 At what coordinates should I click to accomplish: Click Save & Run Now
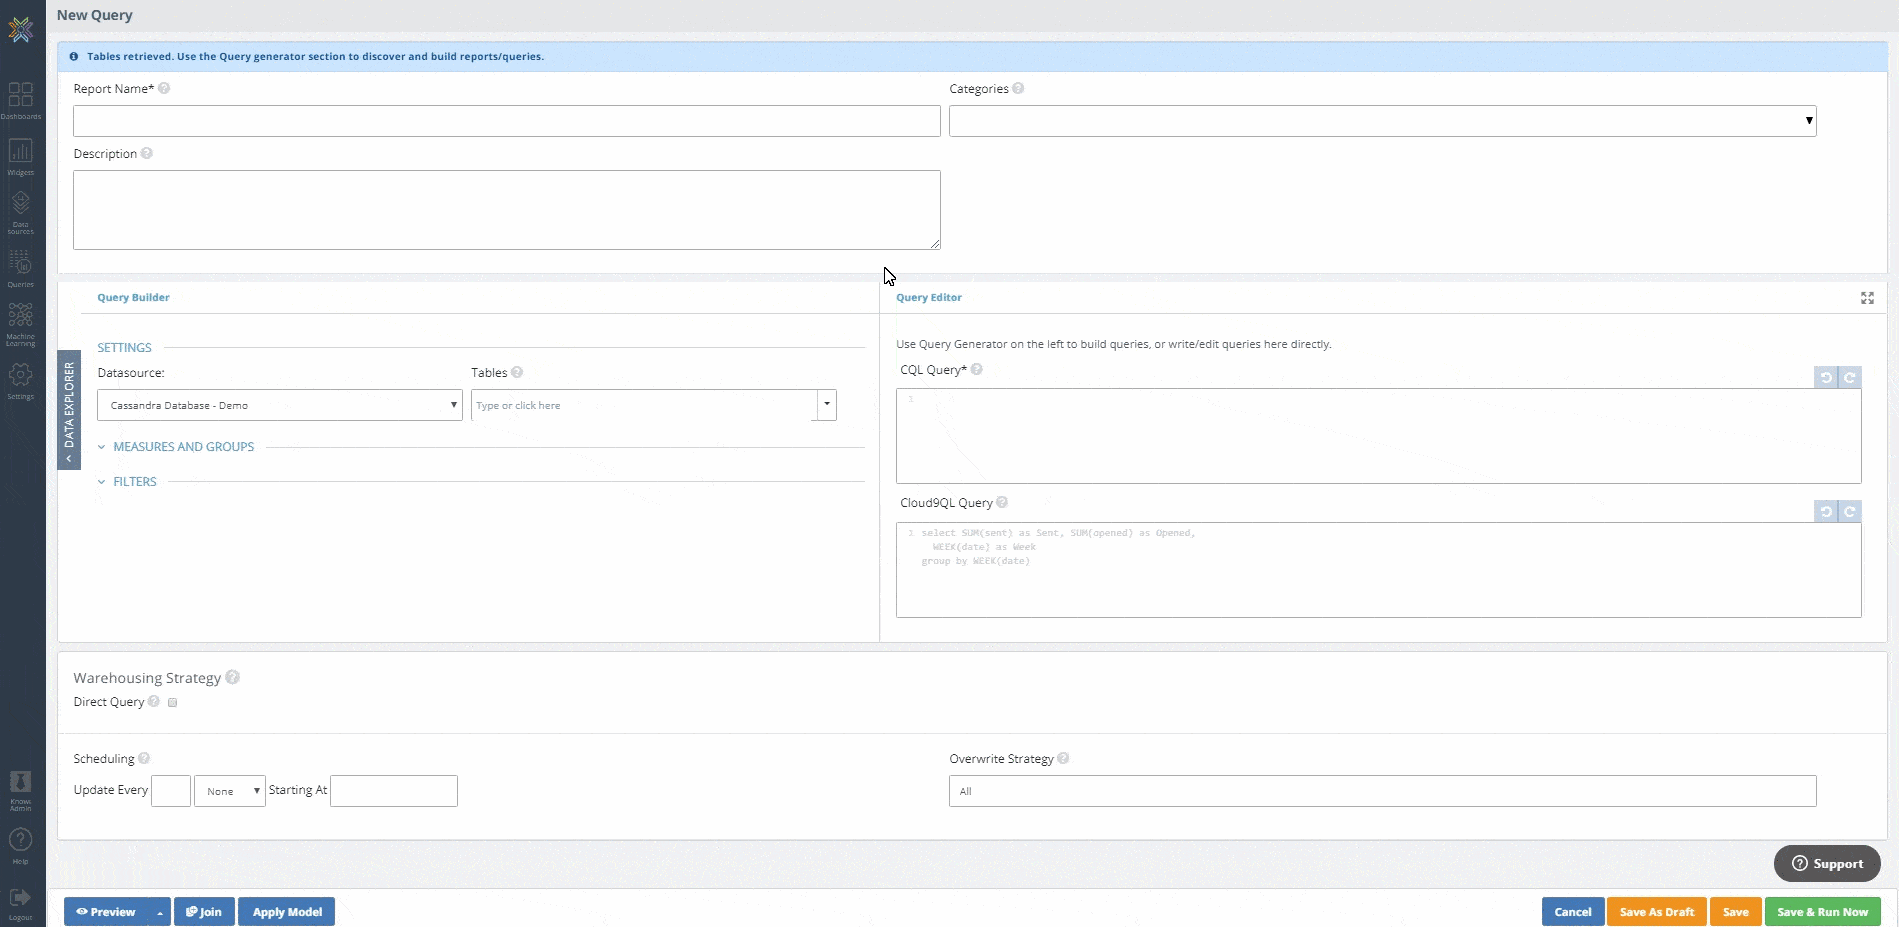(x=1822, y=911)
